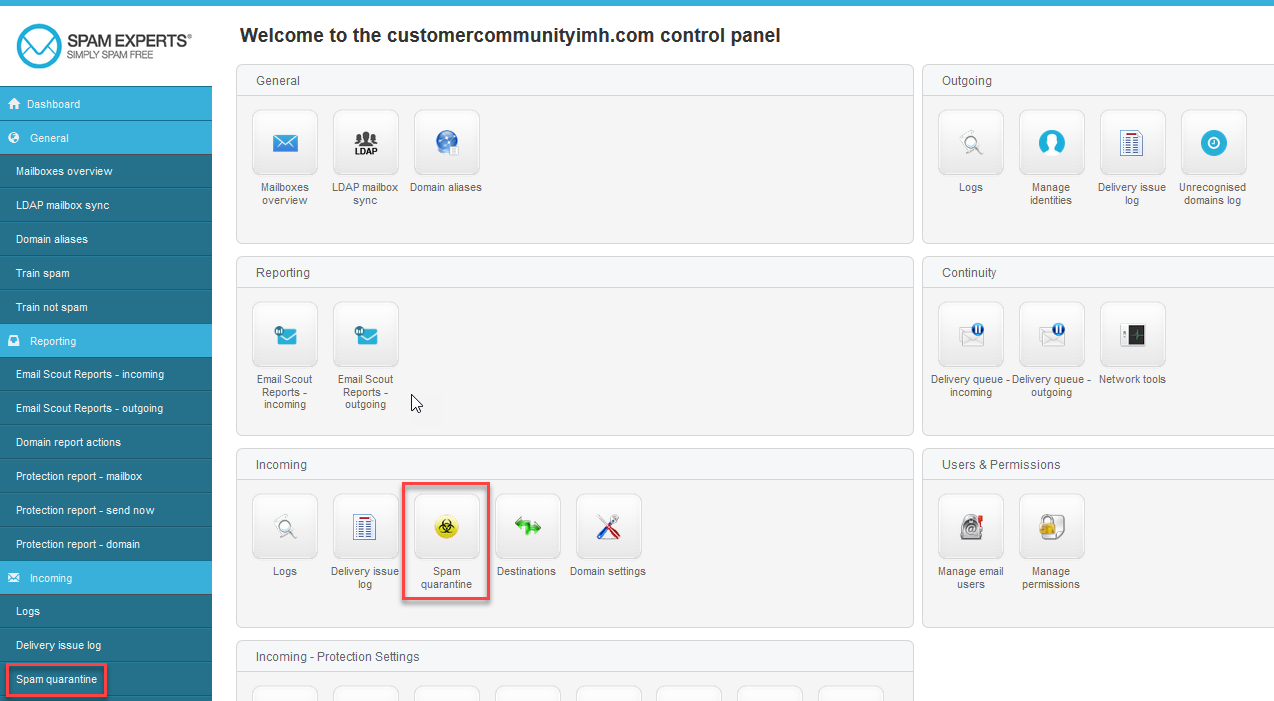The image size is (1274, 701).
Task: Open the Spam quarantine biohazard icon
Action: pyautogui.click(x=447, y=527)
